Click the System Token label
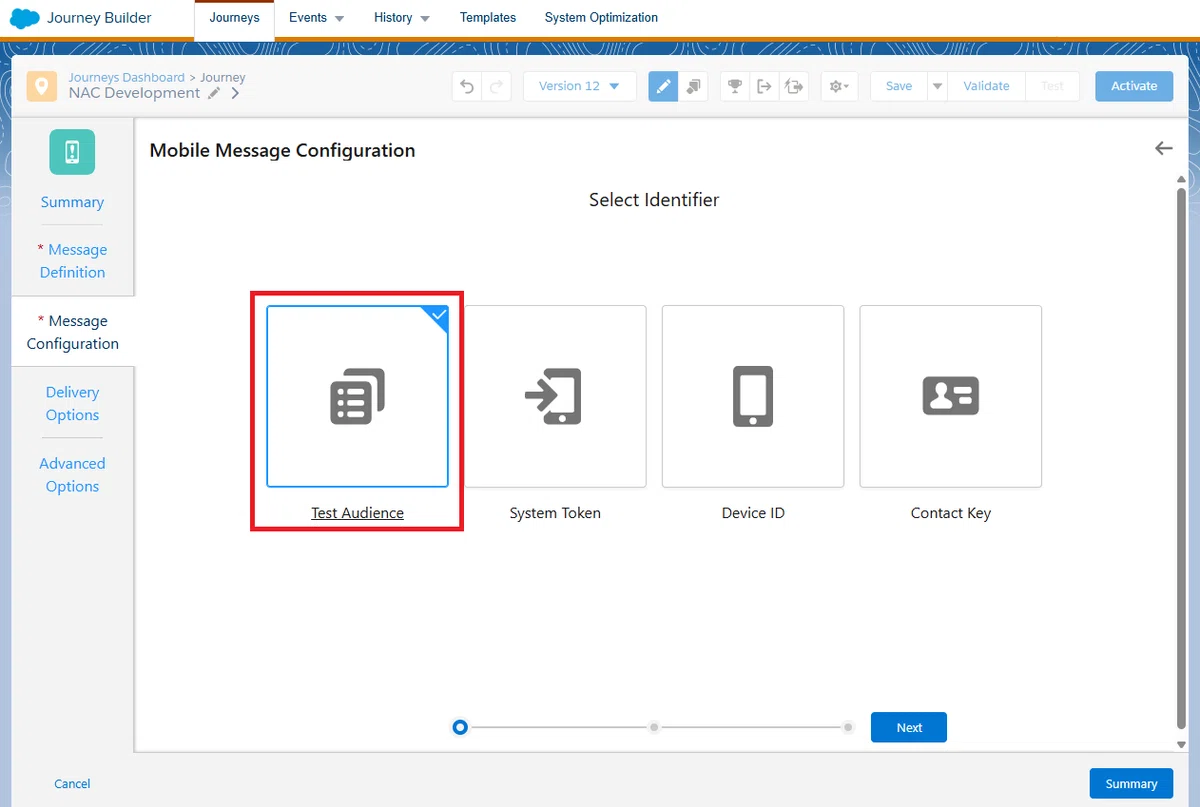This screenshot has width=1200, height=807. pyautogui.click(x=555, y=513)
